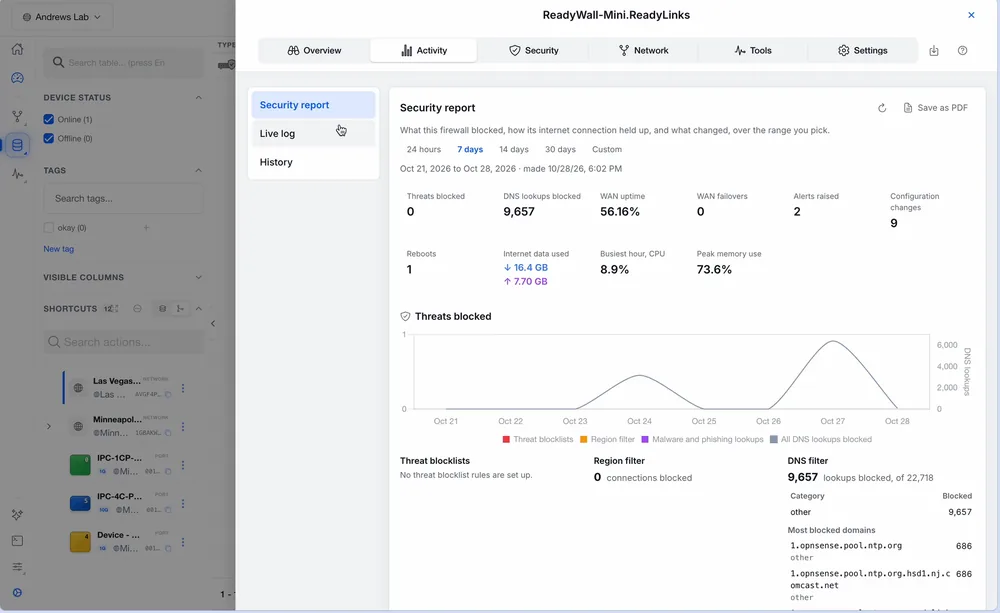
Task: Open three-dot menu for Minneapol shortcut
Action: tap(183, 426)
